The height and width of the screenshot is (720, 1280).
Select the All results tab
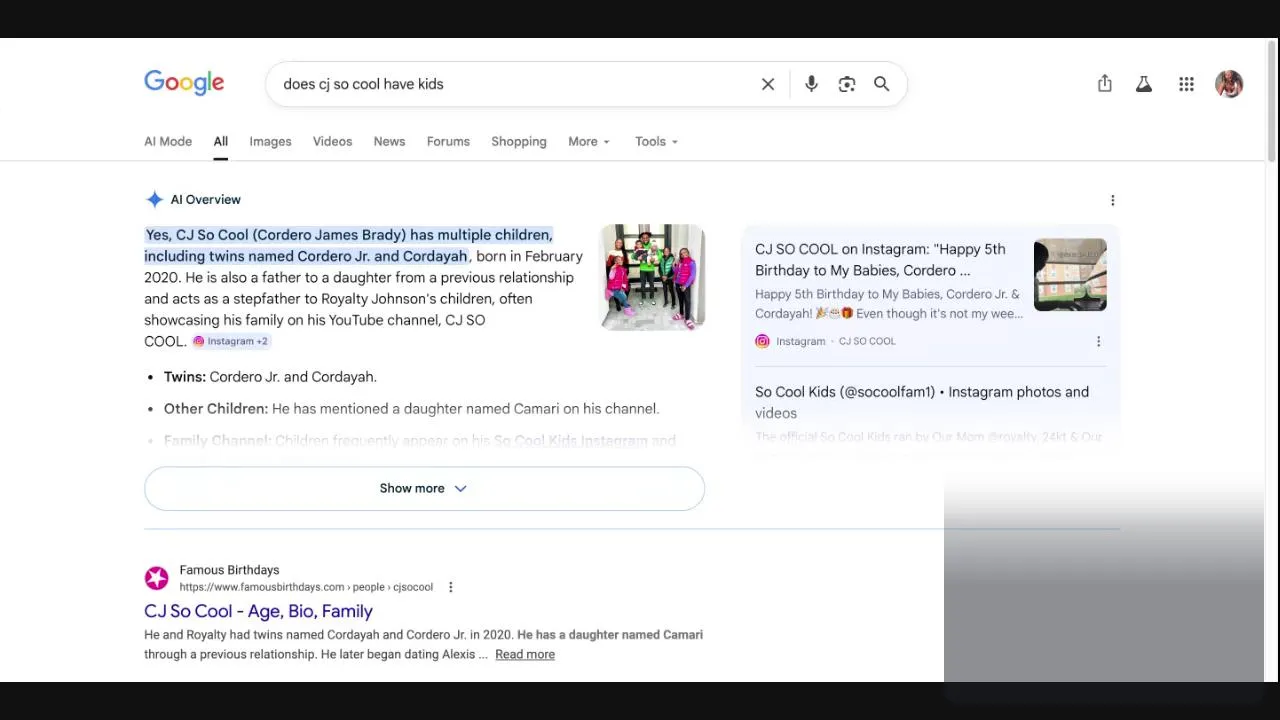(220, 141)
